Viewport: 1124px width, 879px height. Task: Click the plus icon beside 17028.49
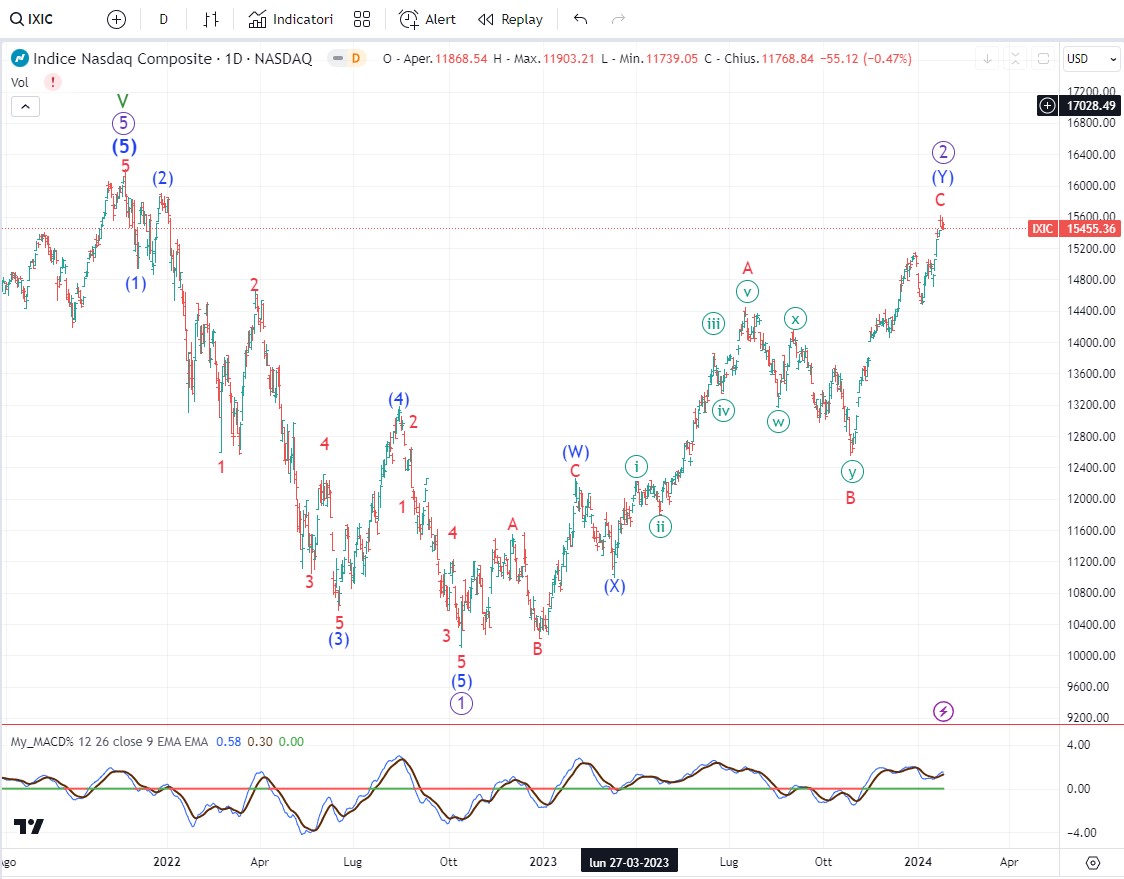click(1047, 106)
